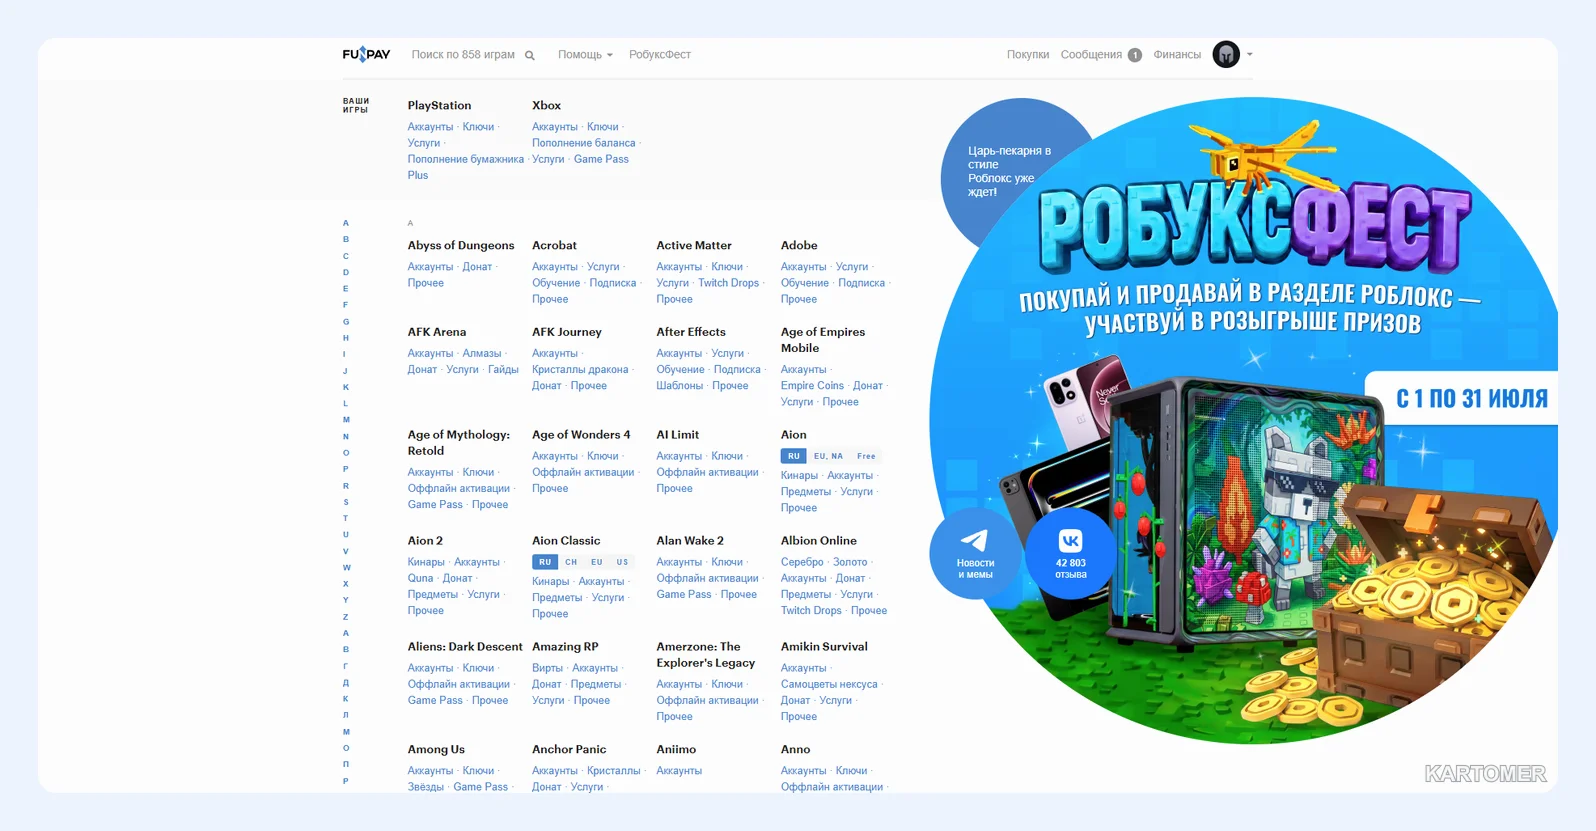Screen dimensions: 1596x831
Task: Select RU server toggle under Aion
Action: (794, 456)
